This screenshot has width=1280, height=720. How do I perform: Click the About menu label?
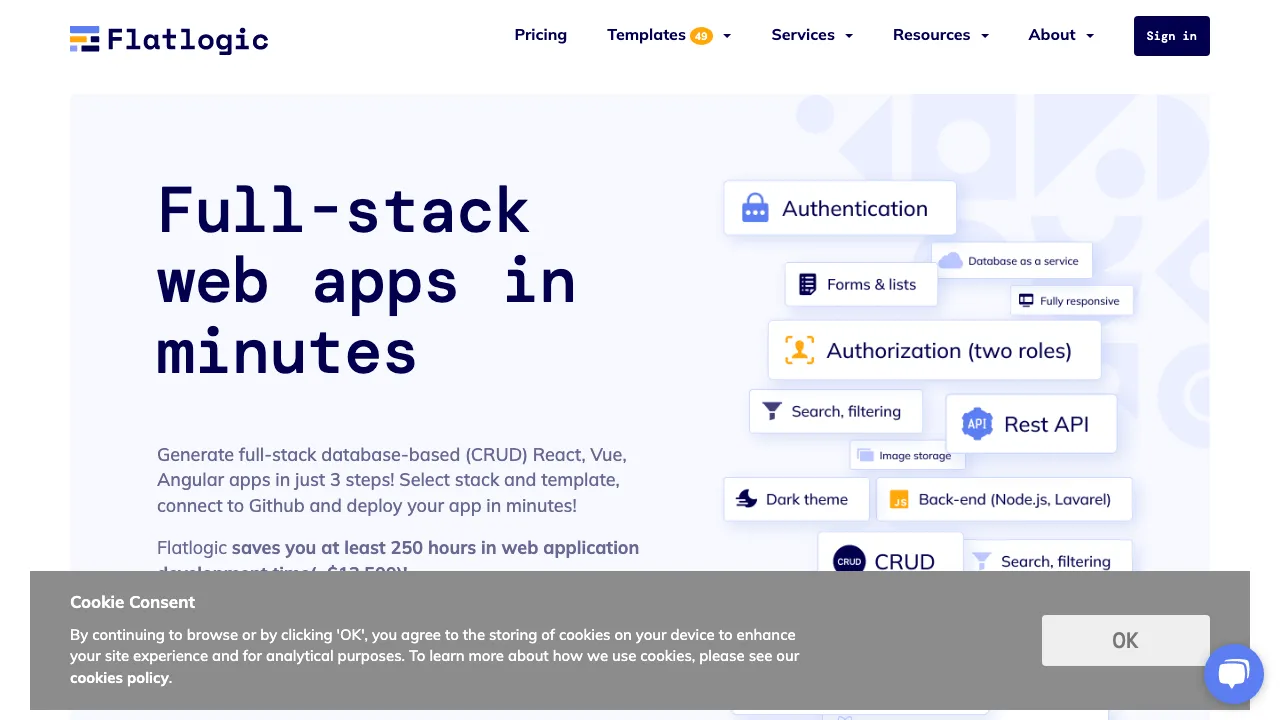pyautogui.click(x=1052, y=35)
